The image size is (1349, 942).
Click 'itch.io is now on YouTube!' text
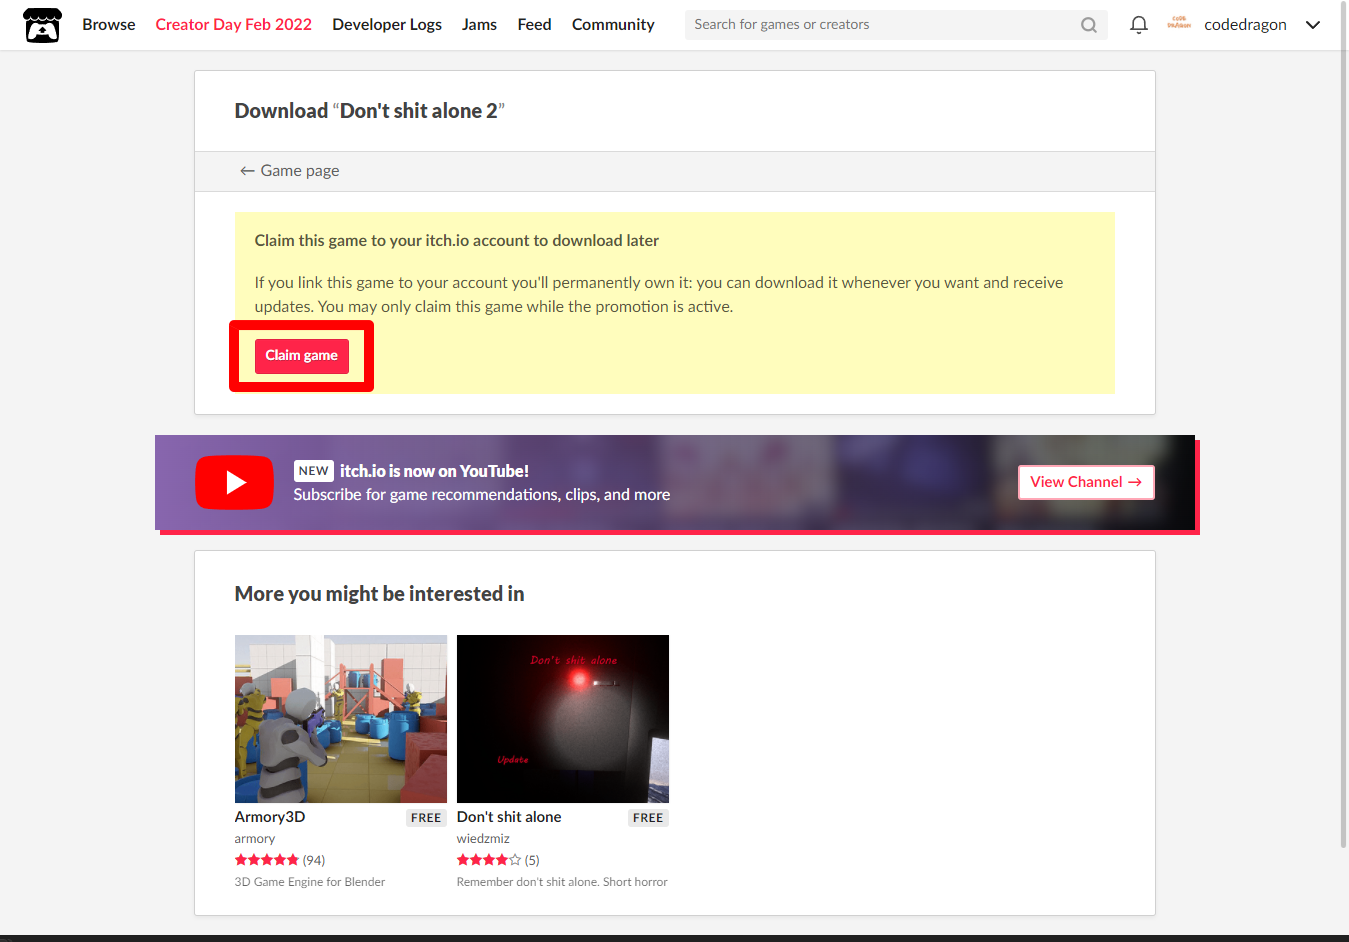pos(434,471)
